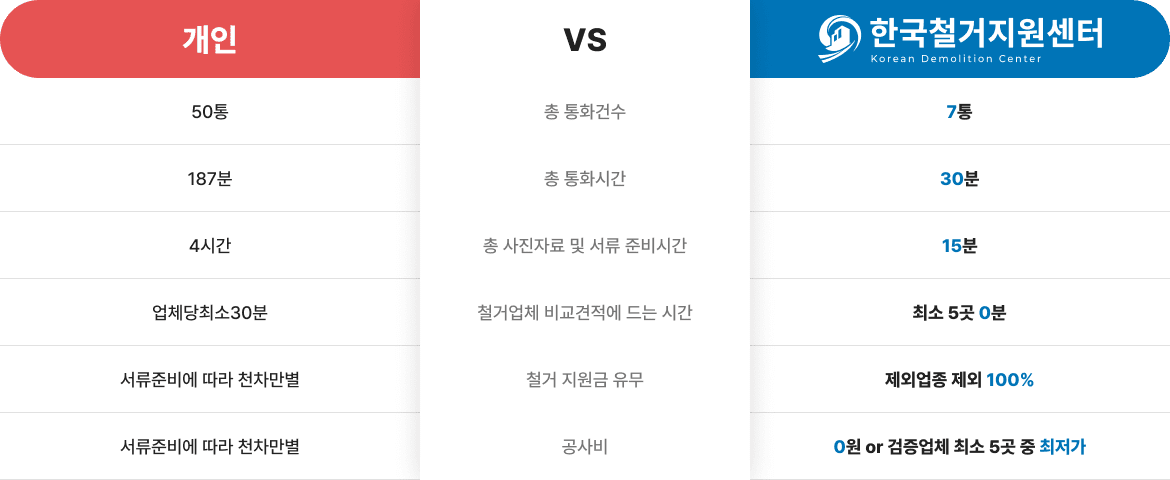Click the 한국철거지원센터 logo icon
Screen dimensions: 1170x480
[x=840, y=38]
